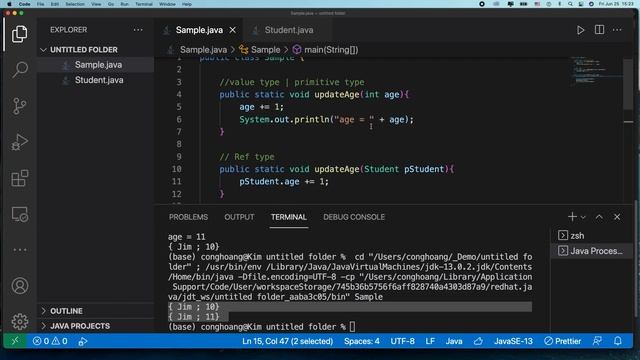Close the Sample.java editor tab
Screen dimensions: 640x360
(x=233, y=30)
